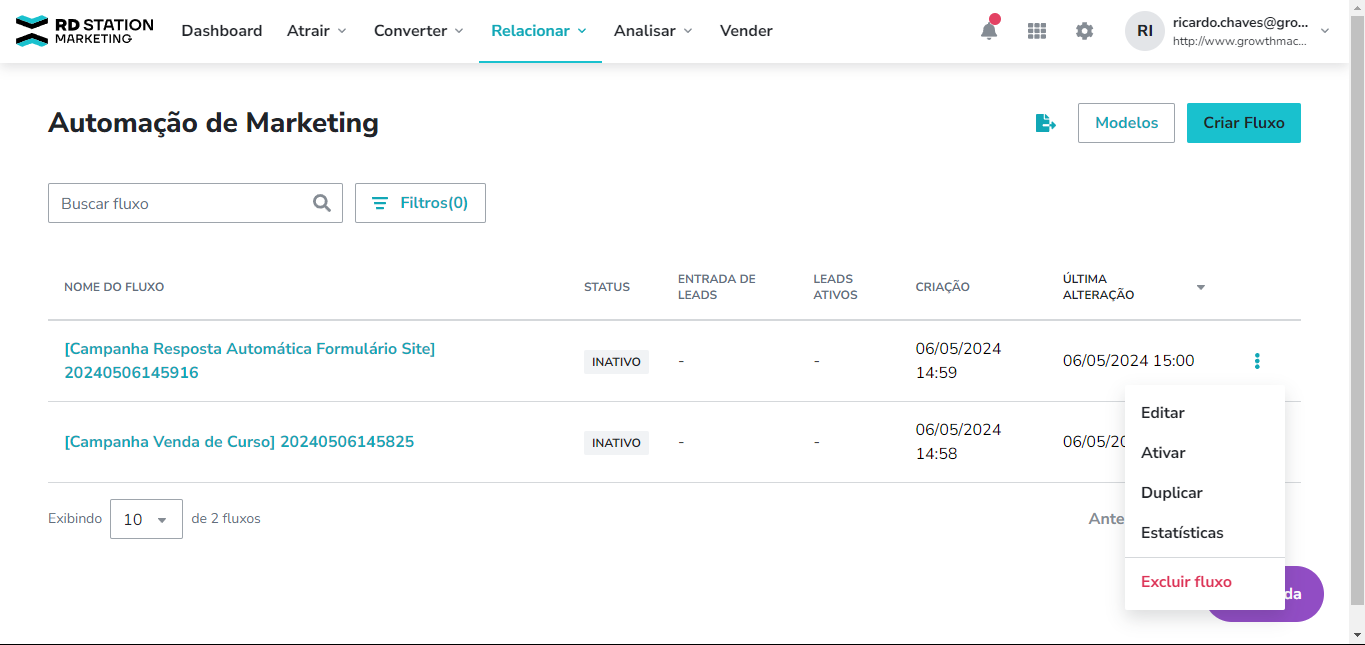Click the Modelos button

[x=1126, y=123]
